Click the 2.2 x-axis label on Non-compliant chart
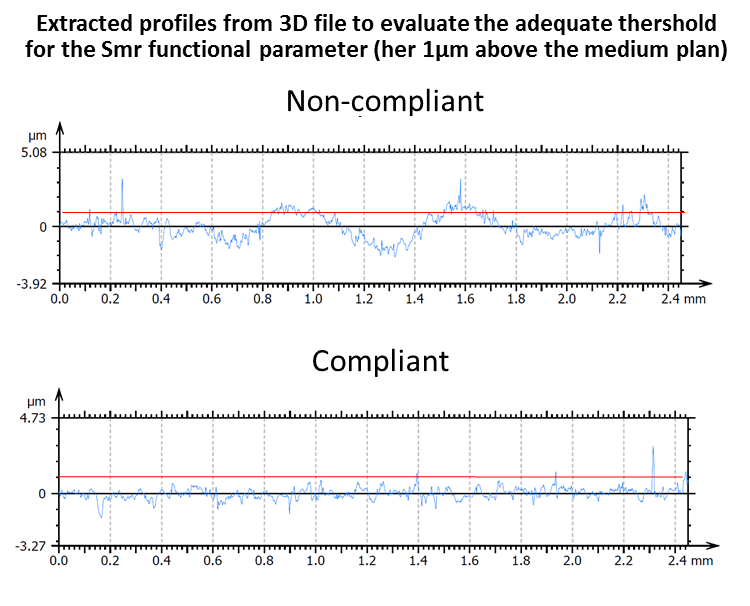The height and width of the screenshot is (606, 750). [618, 299]
